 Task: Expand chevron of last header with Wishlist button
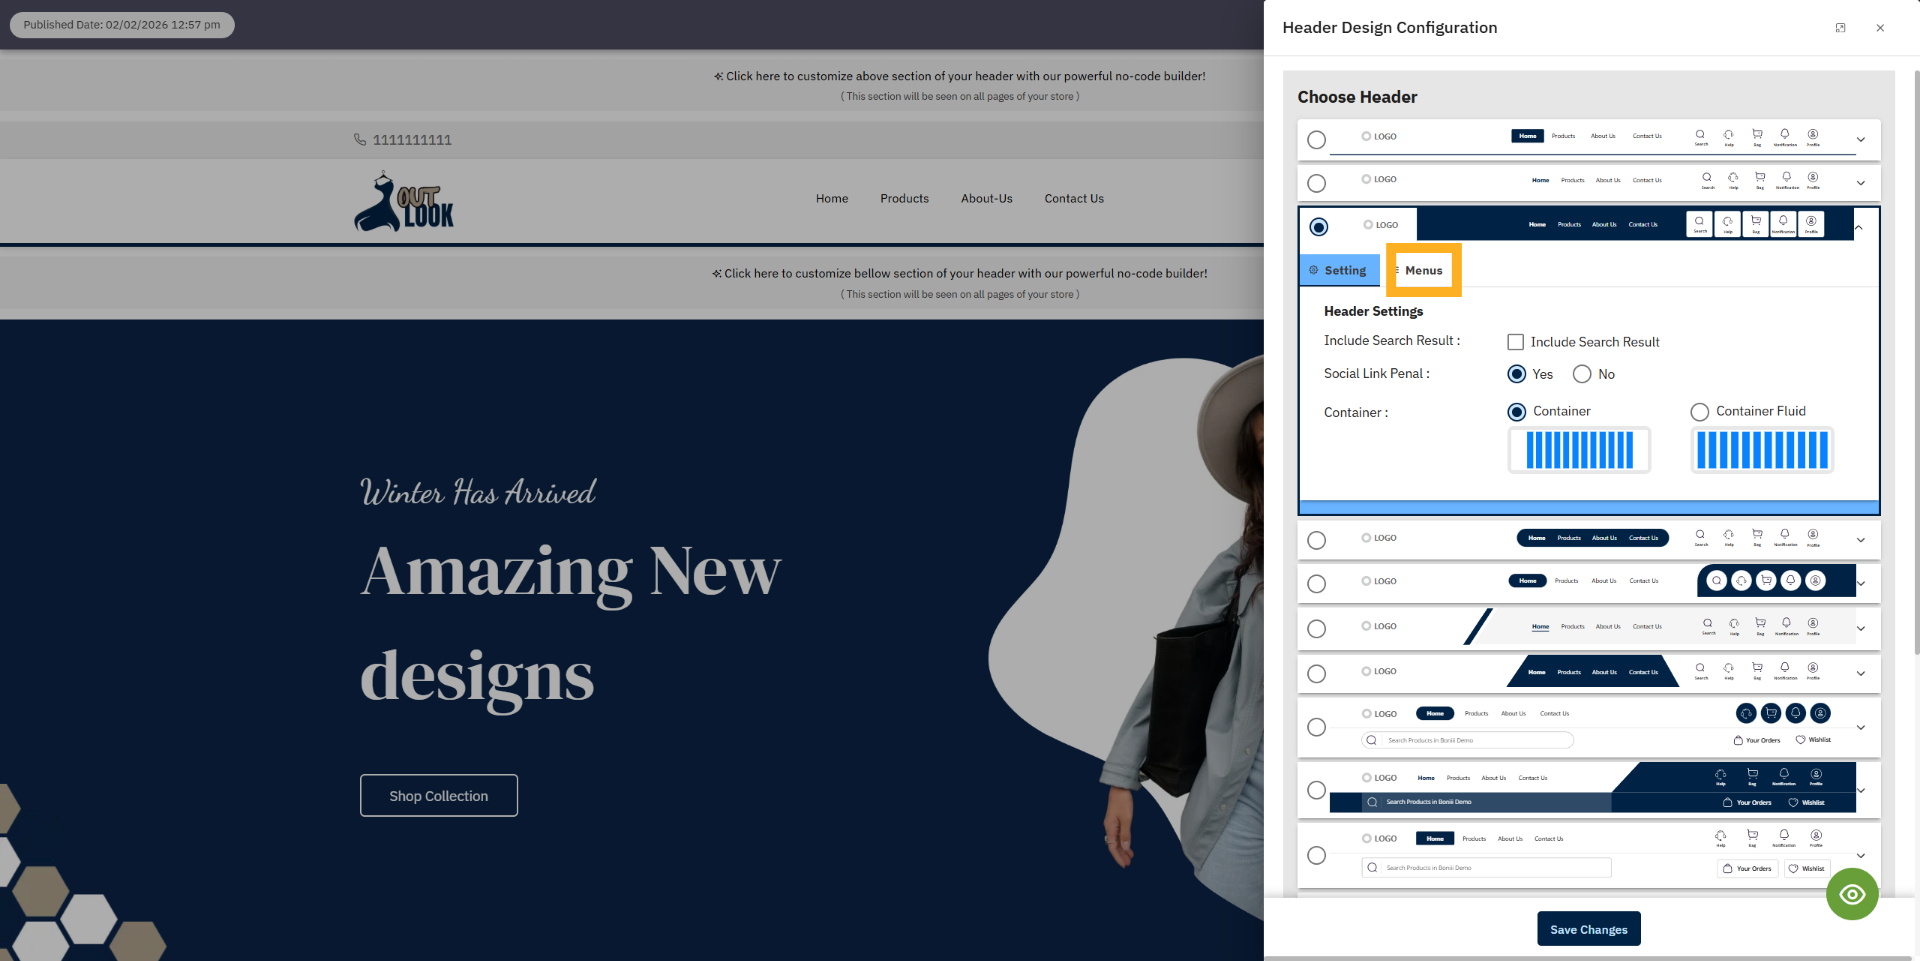pos(1861,855)
